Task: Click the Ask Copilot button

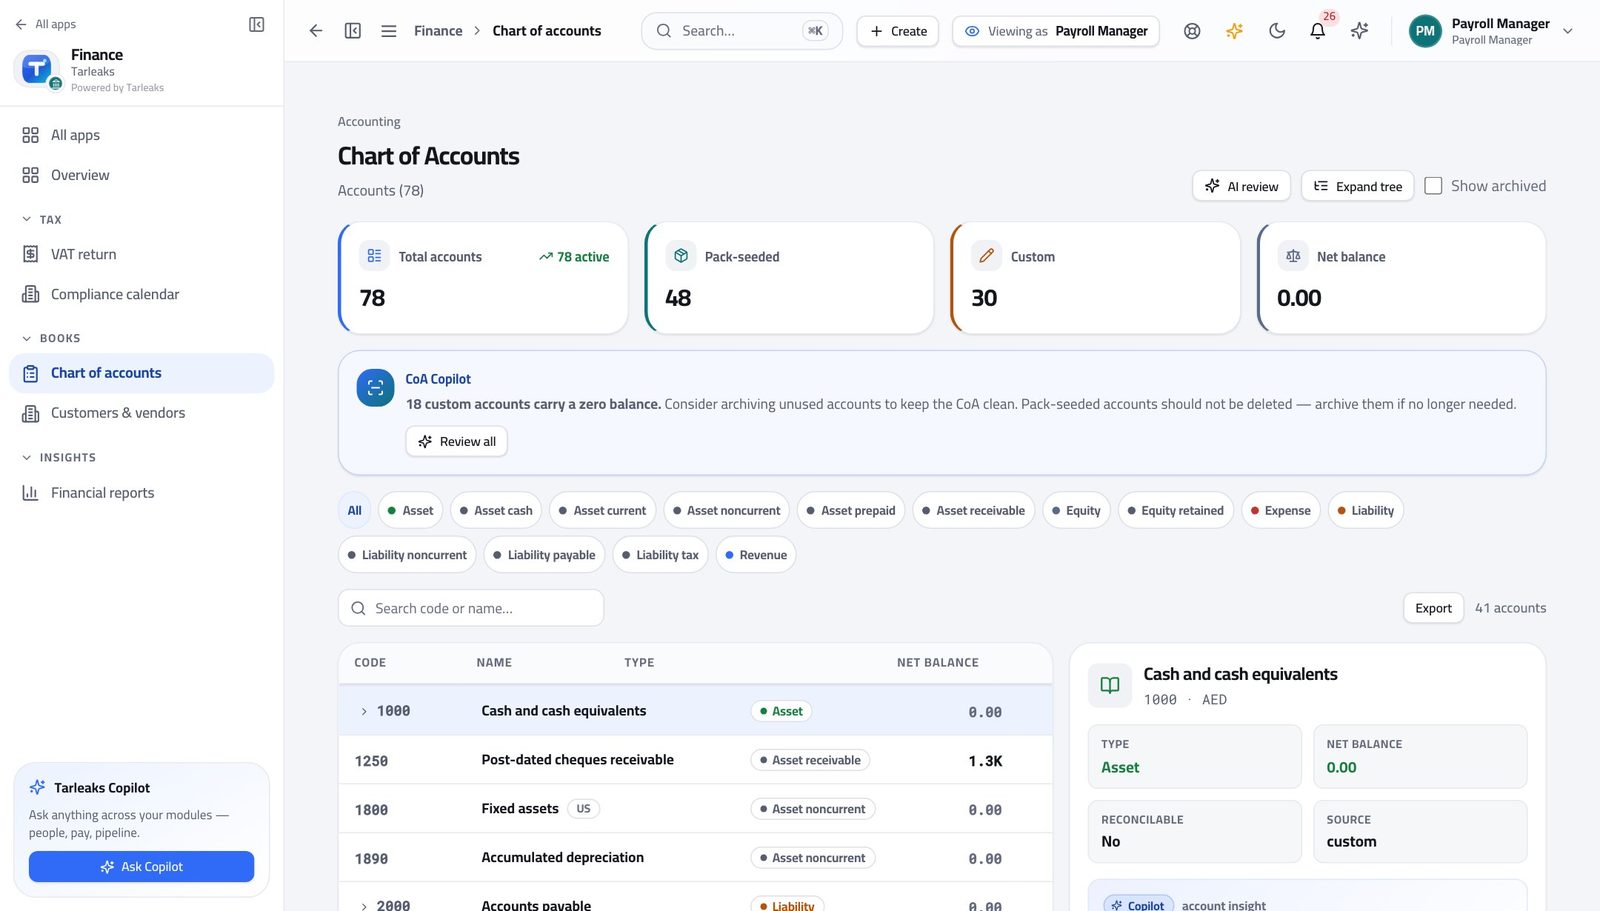Action: tap(141, 867)
